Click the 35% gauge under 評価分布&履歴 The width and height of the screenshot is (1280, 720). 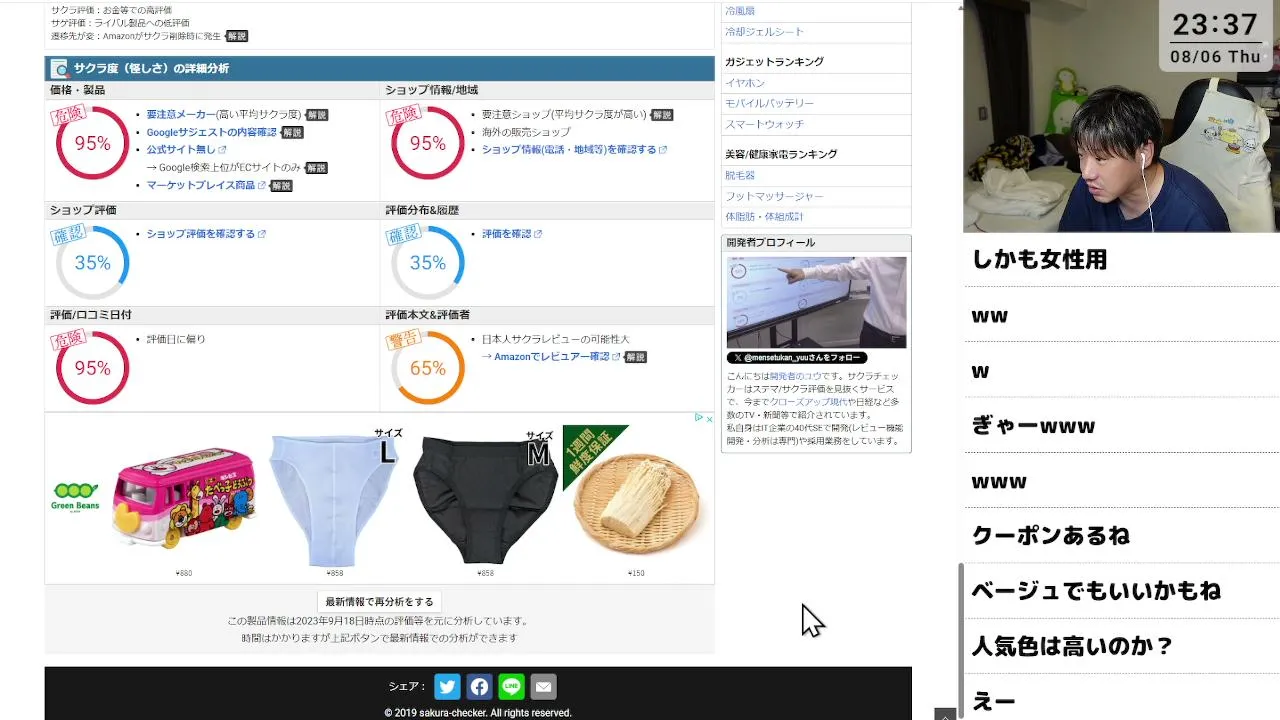coord(427,263)
